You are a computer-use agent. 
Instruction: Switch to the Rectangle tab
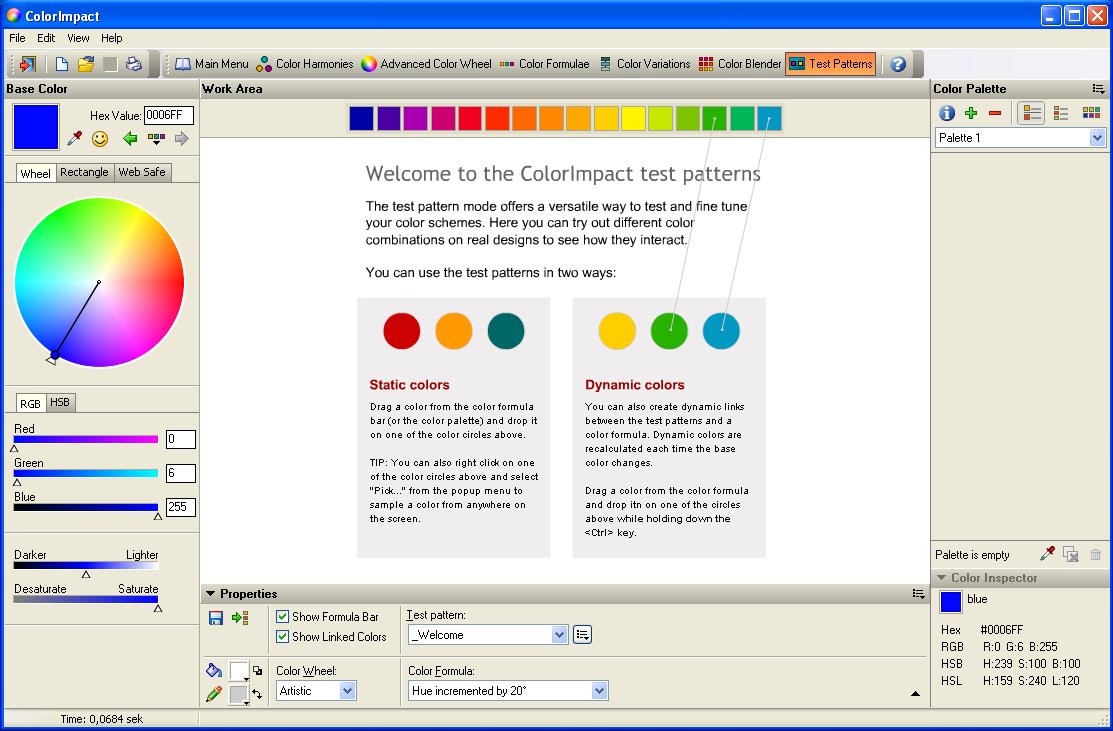[84, 172]
